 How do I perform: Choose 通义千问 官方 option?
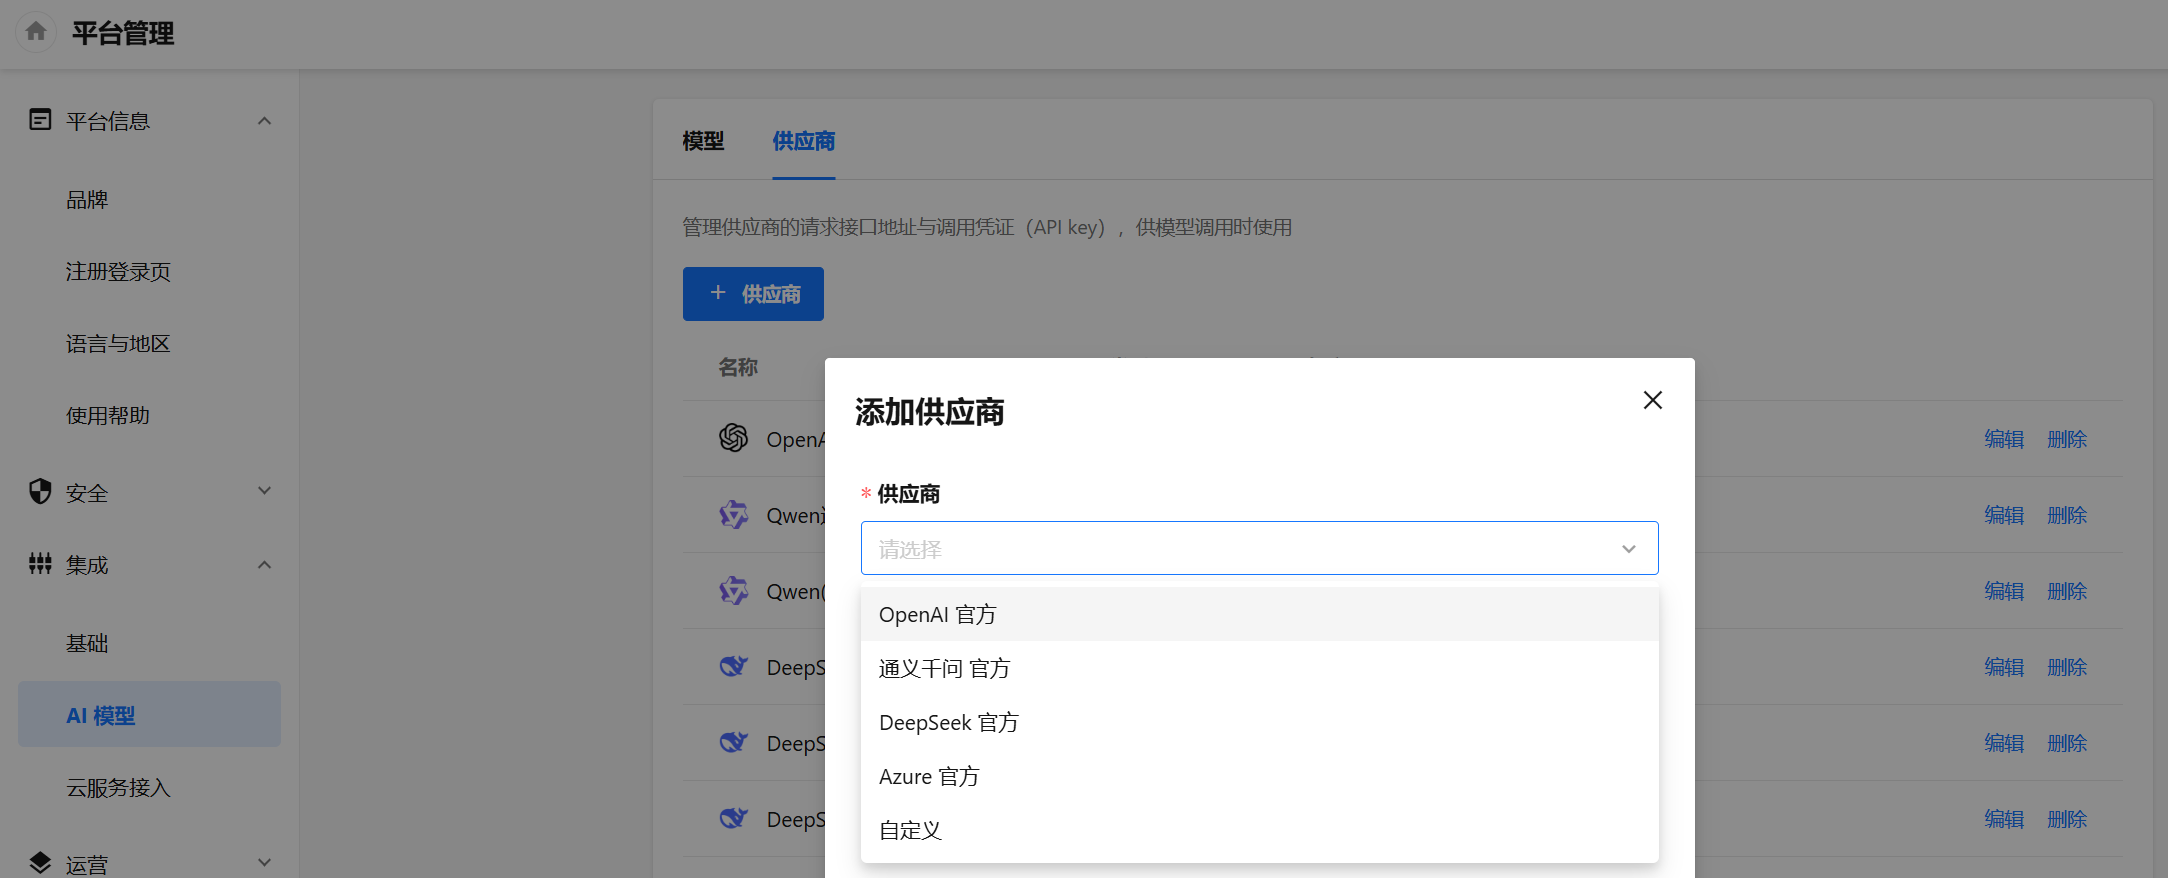[1259, 668]
